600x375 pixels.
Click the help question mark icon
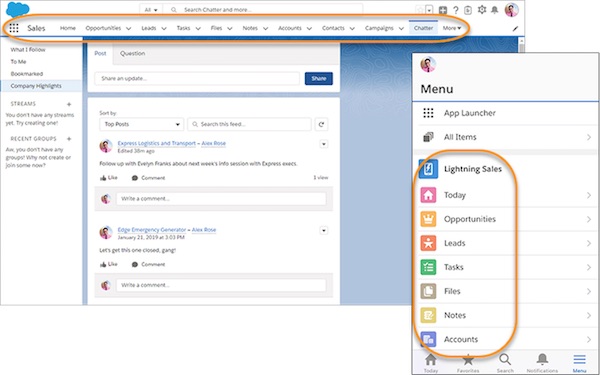tap(455, 10)
